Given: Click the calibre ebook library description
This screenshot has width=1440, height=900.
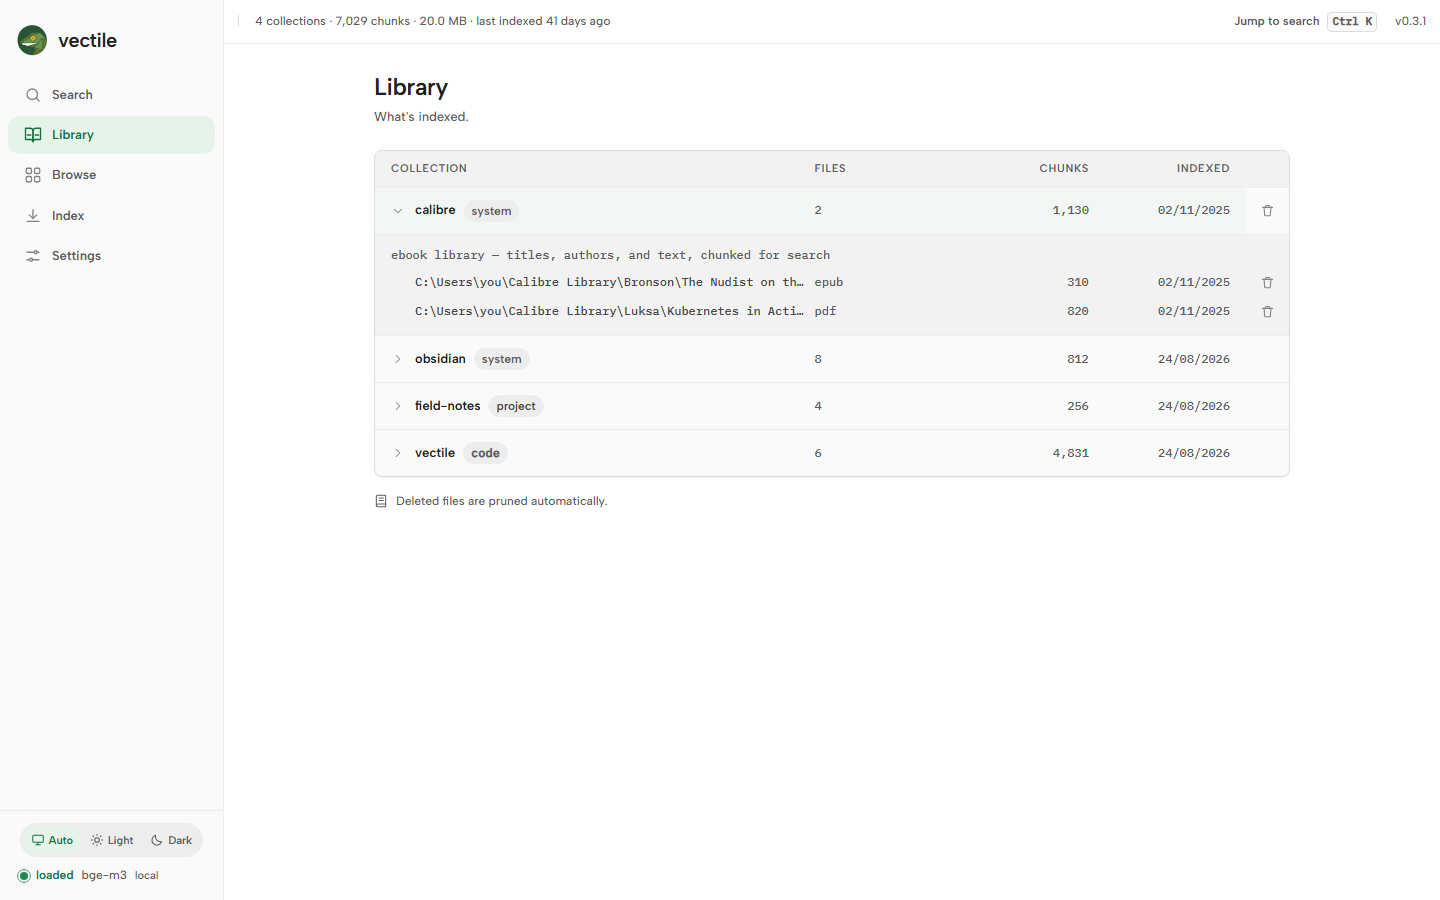Looking at the screenshot, I should 610,255.
